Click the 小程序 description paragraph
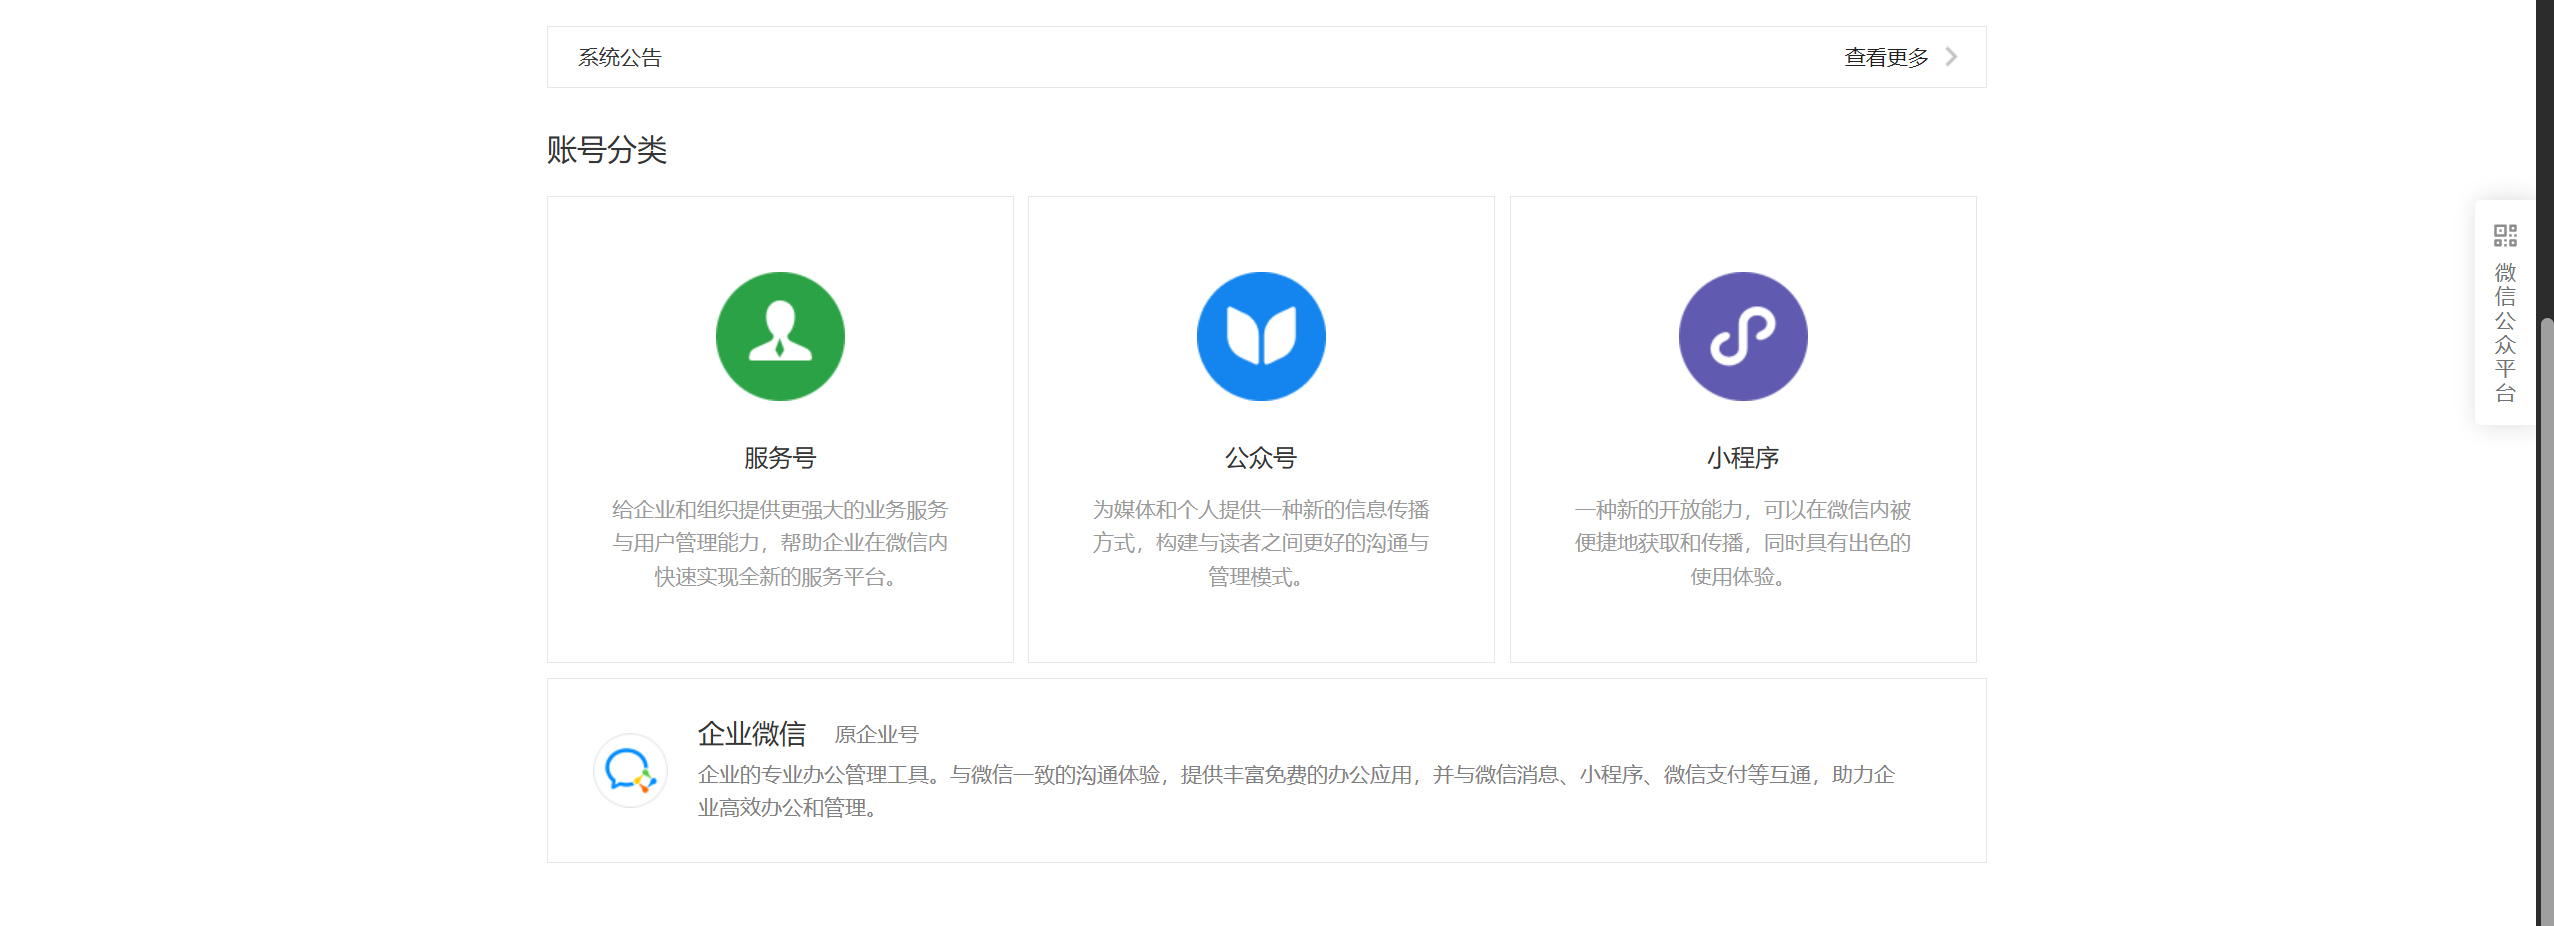The width and height of the screenshot is (2554, 926). pyautogui.click(x=1743, y=543)
